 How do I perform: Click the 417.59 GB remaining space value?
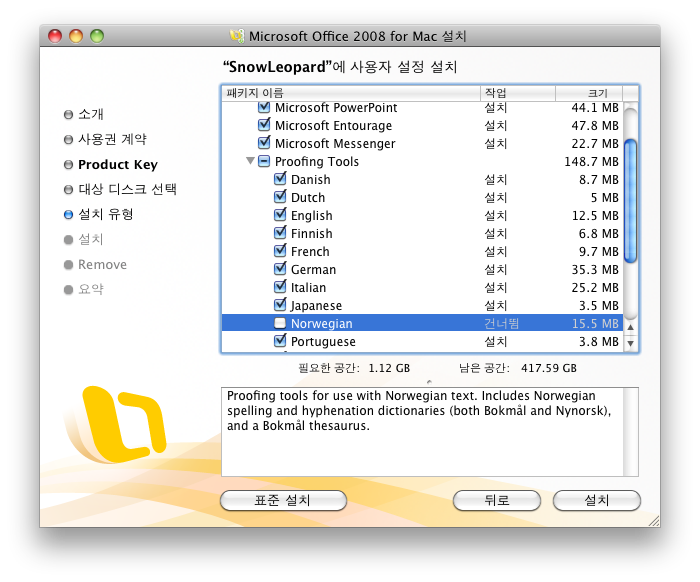pyautogui.click(x=549, y=368)
